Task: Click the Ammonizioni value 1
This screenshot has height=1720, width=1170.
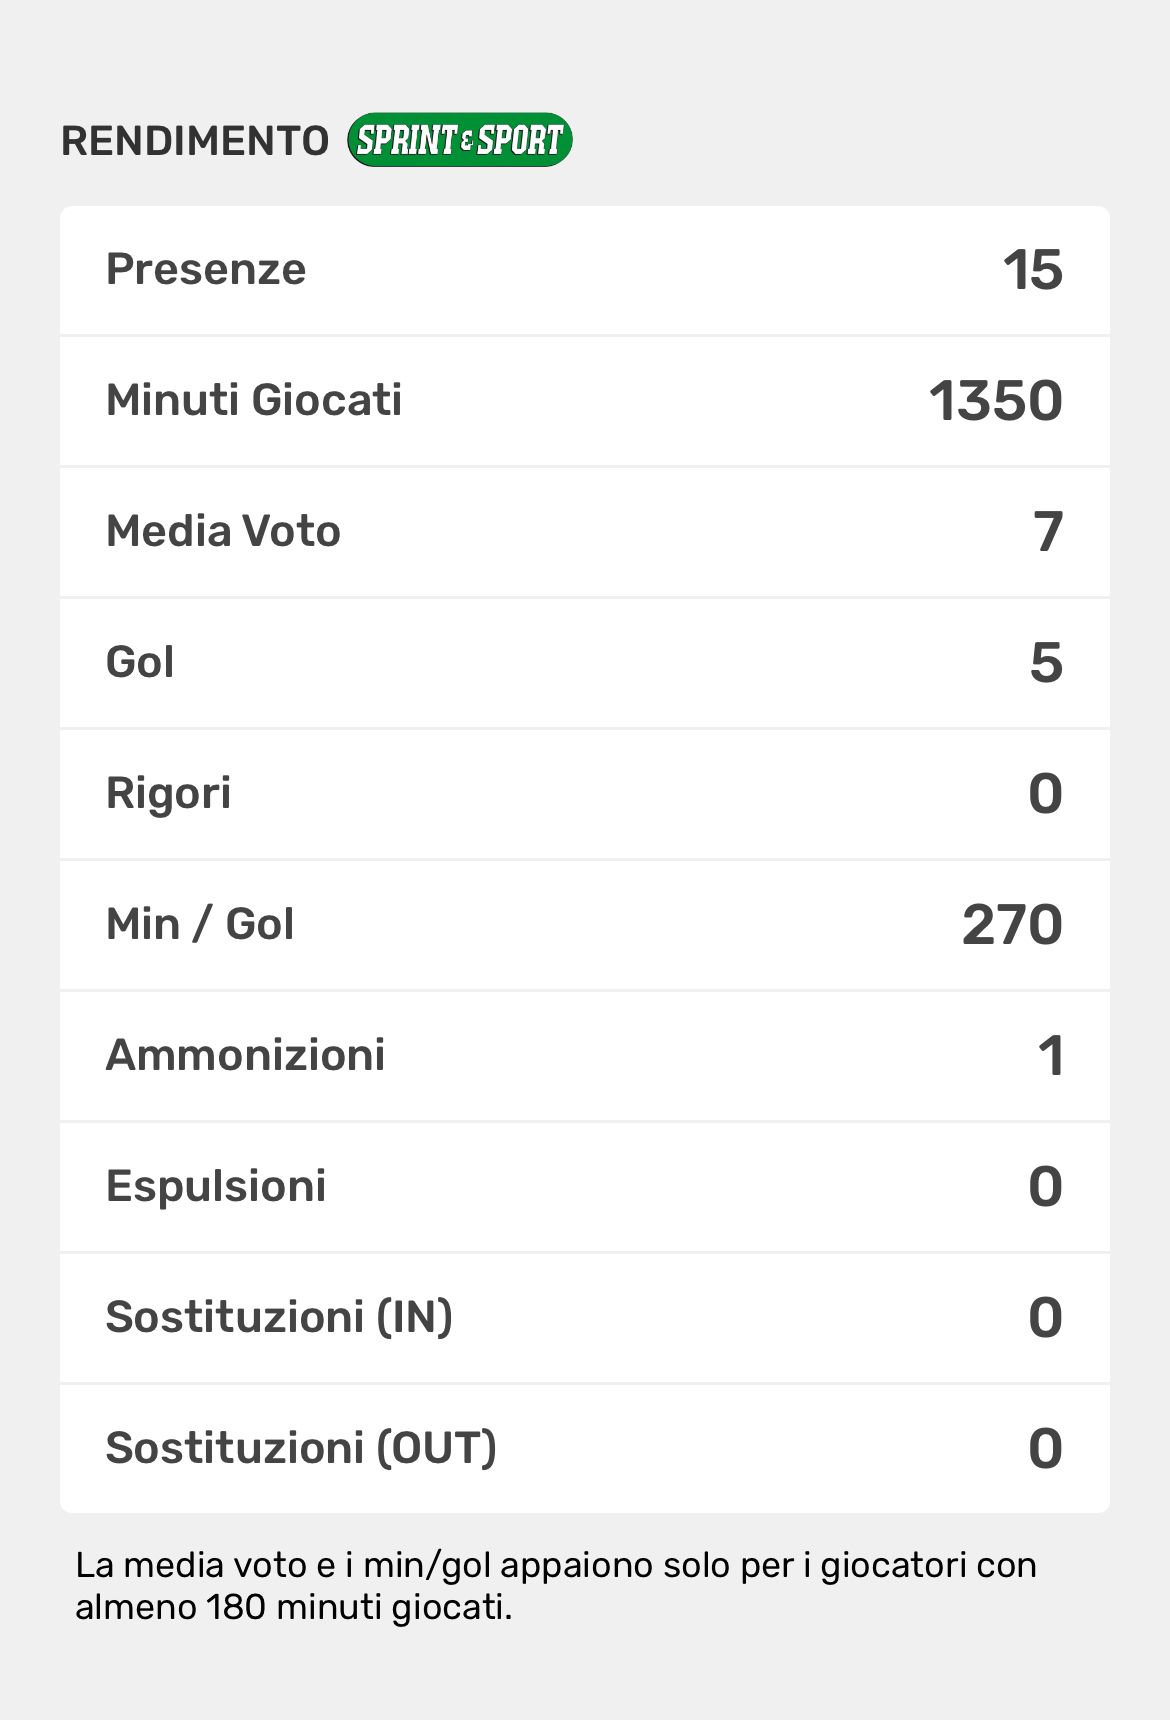Action: tap(1050, 1056)
